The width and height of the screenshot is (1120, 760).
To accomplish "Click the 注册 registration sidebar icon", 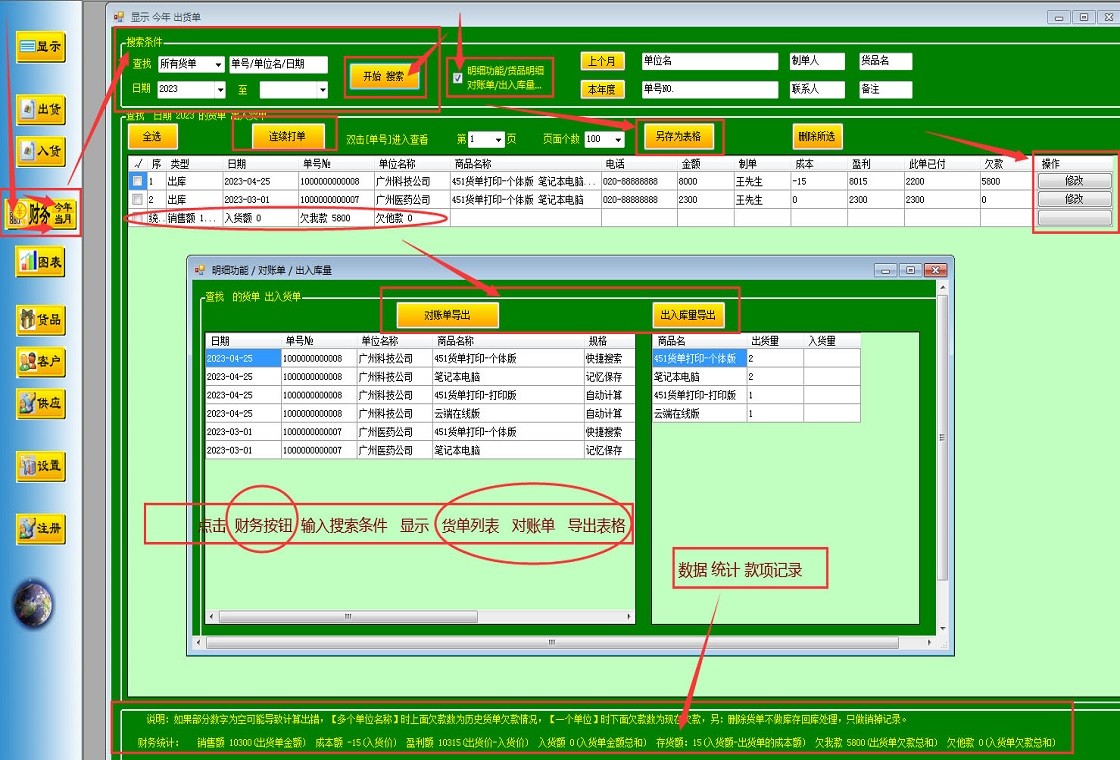I will point(40,528).
